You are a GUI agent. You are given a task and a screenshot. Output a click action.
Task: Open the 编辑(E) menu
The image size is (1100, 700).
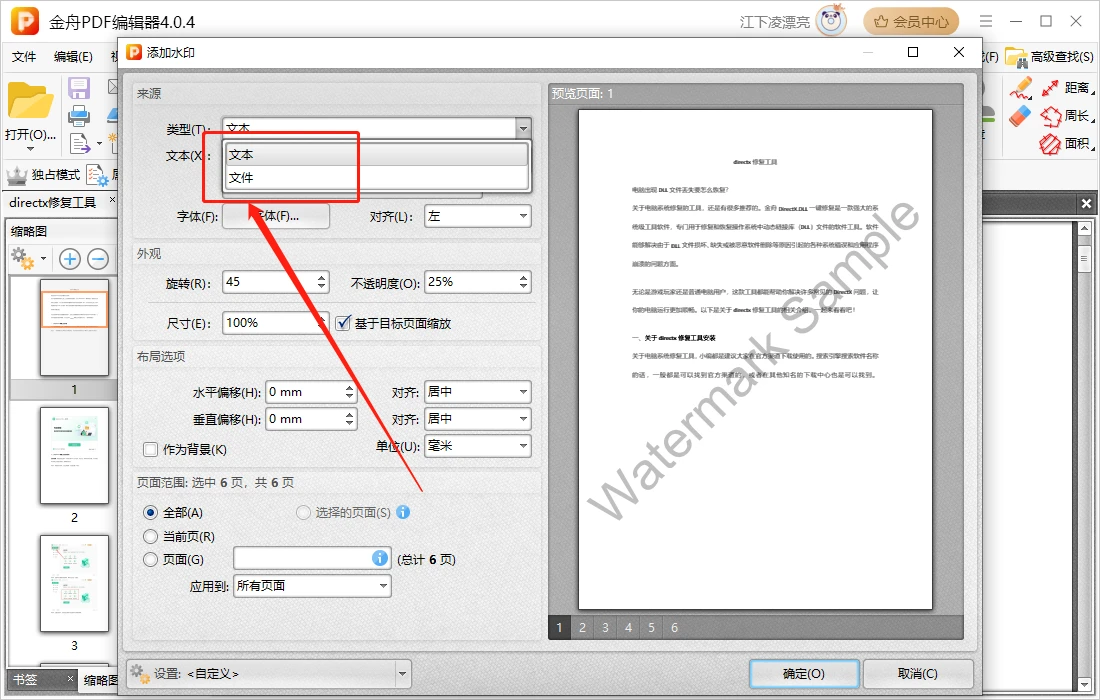click(73, 57)
